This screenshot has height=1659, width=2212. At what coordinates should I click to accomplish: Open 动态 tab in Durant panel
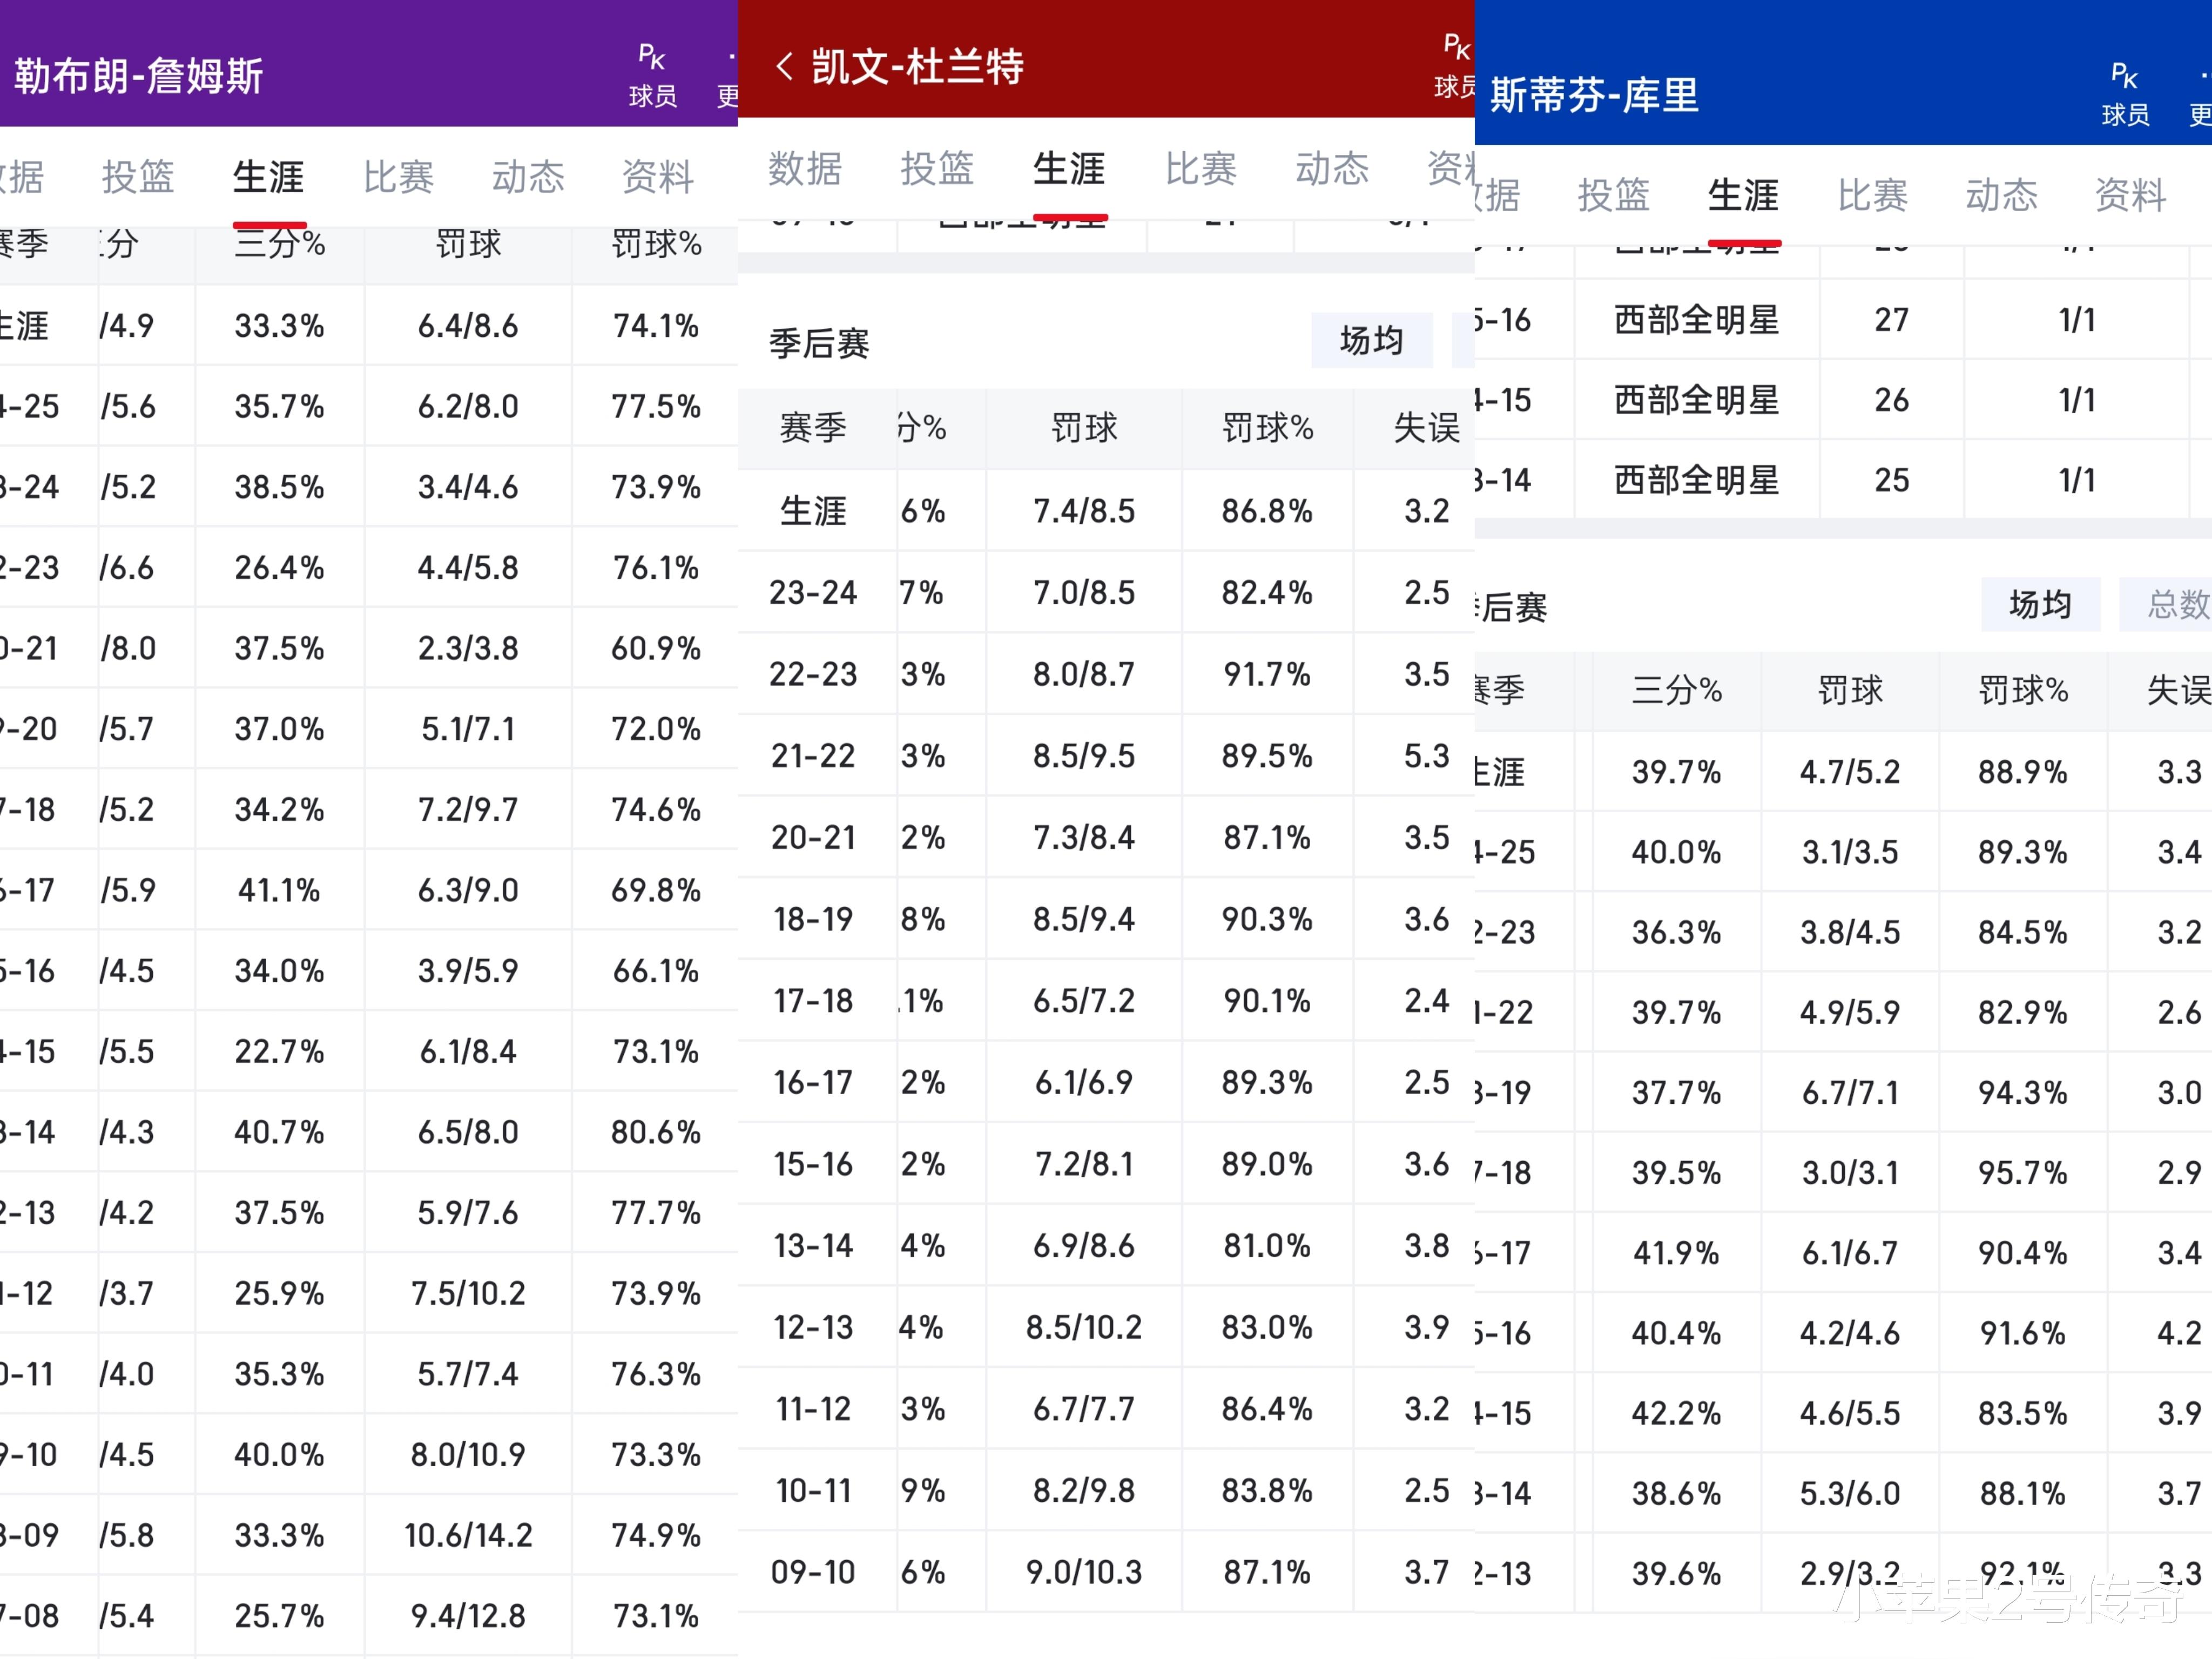click(x=1332, y=168)
